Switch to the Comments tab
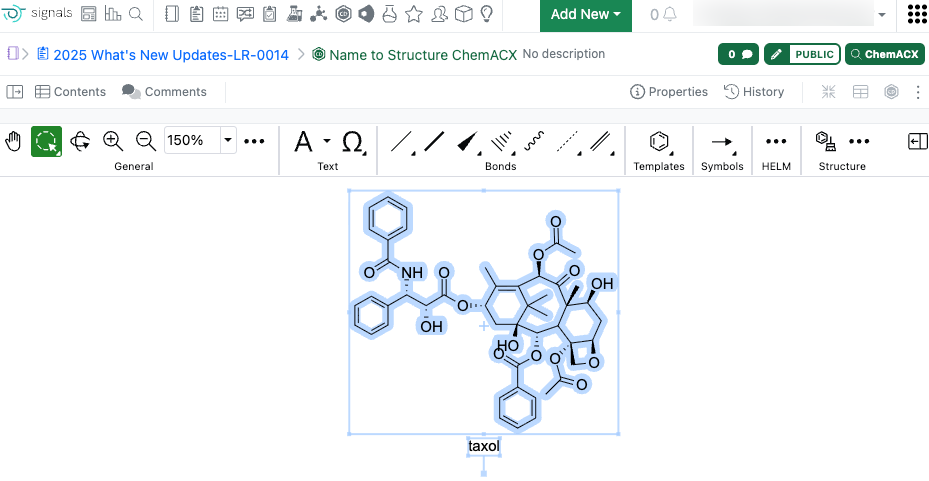 click(164, 92)
